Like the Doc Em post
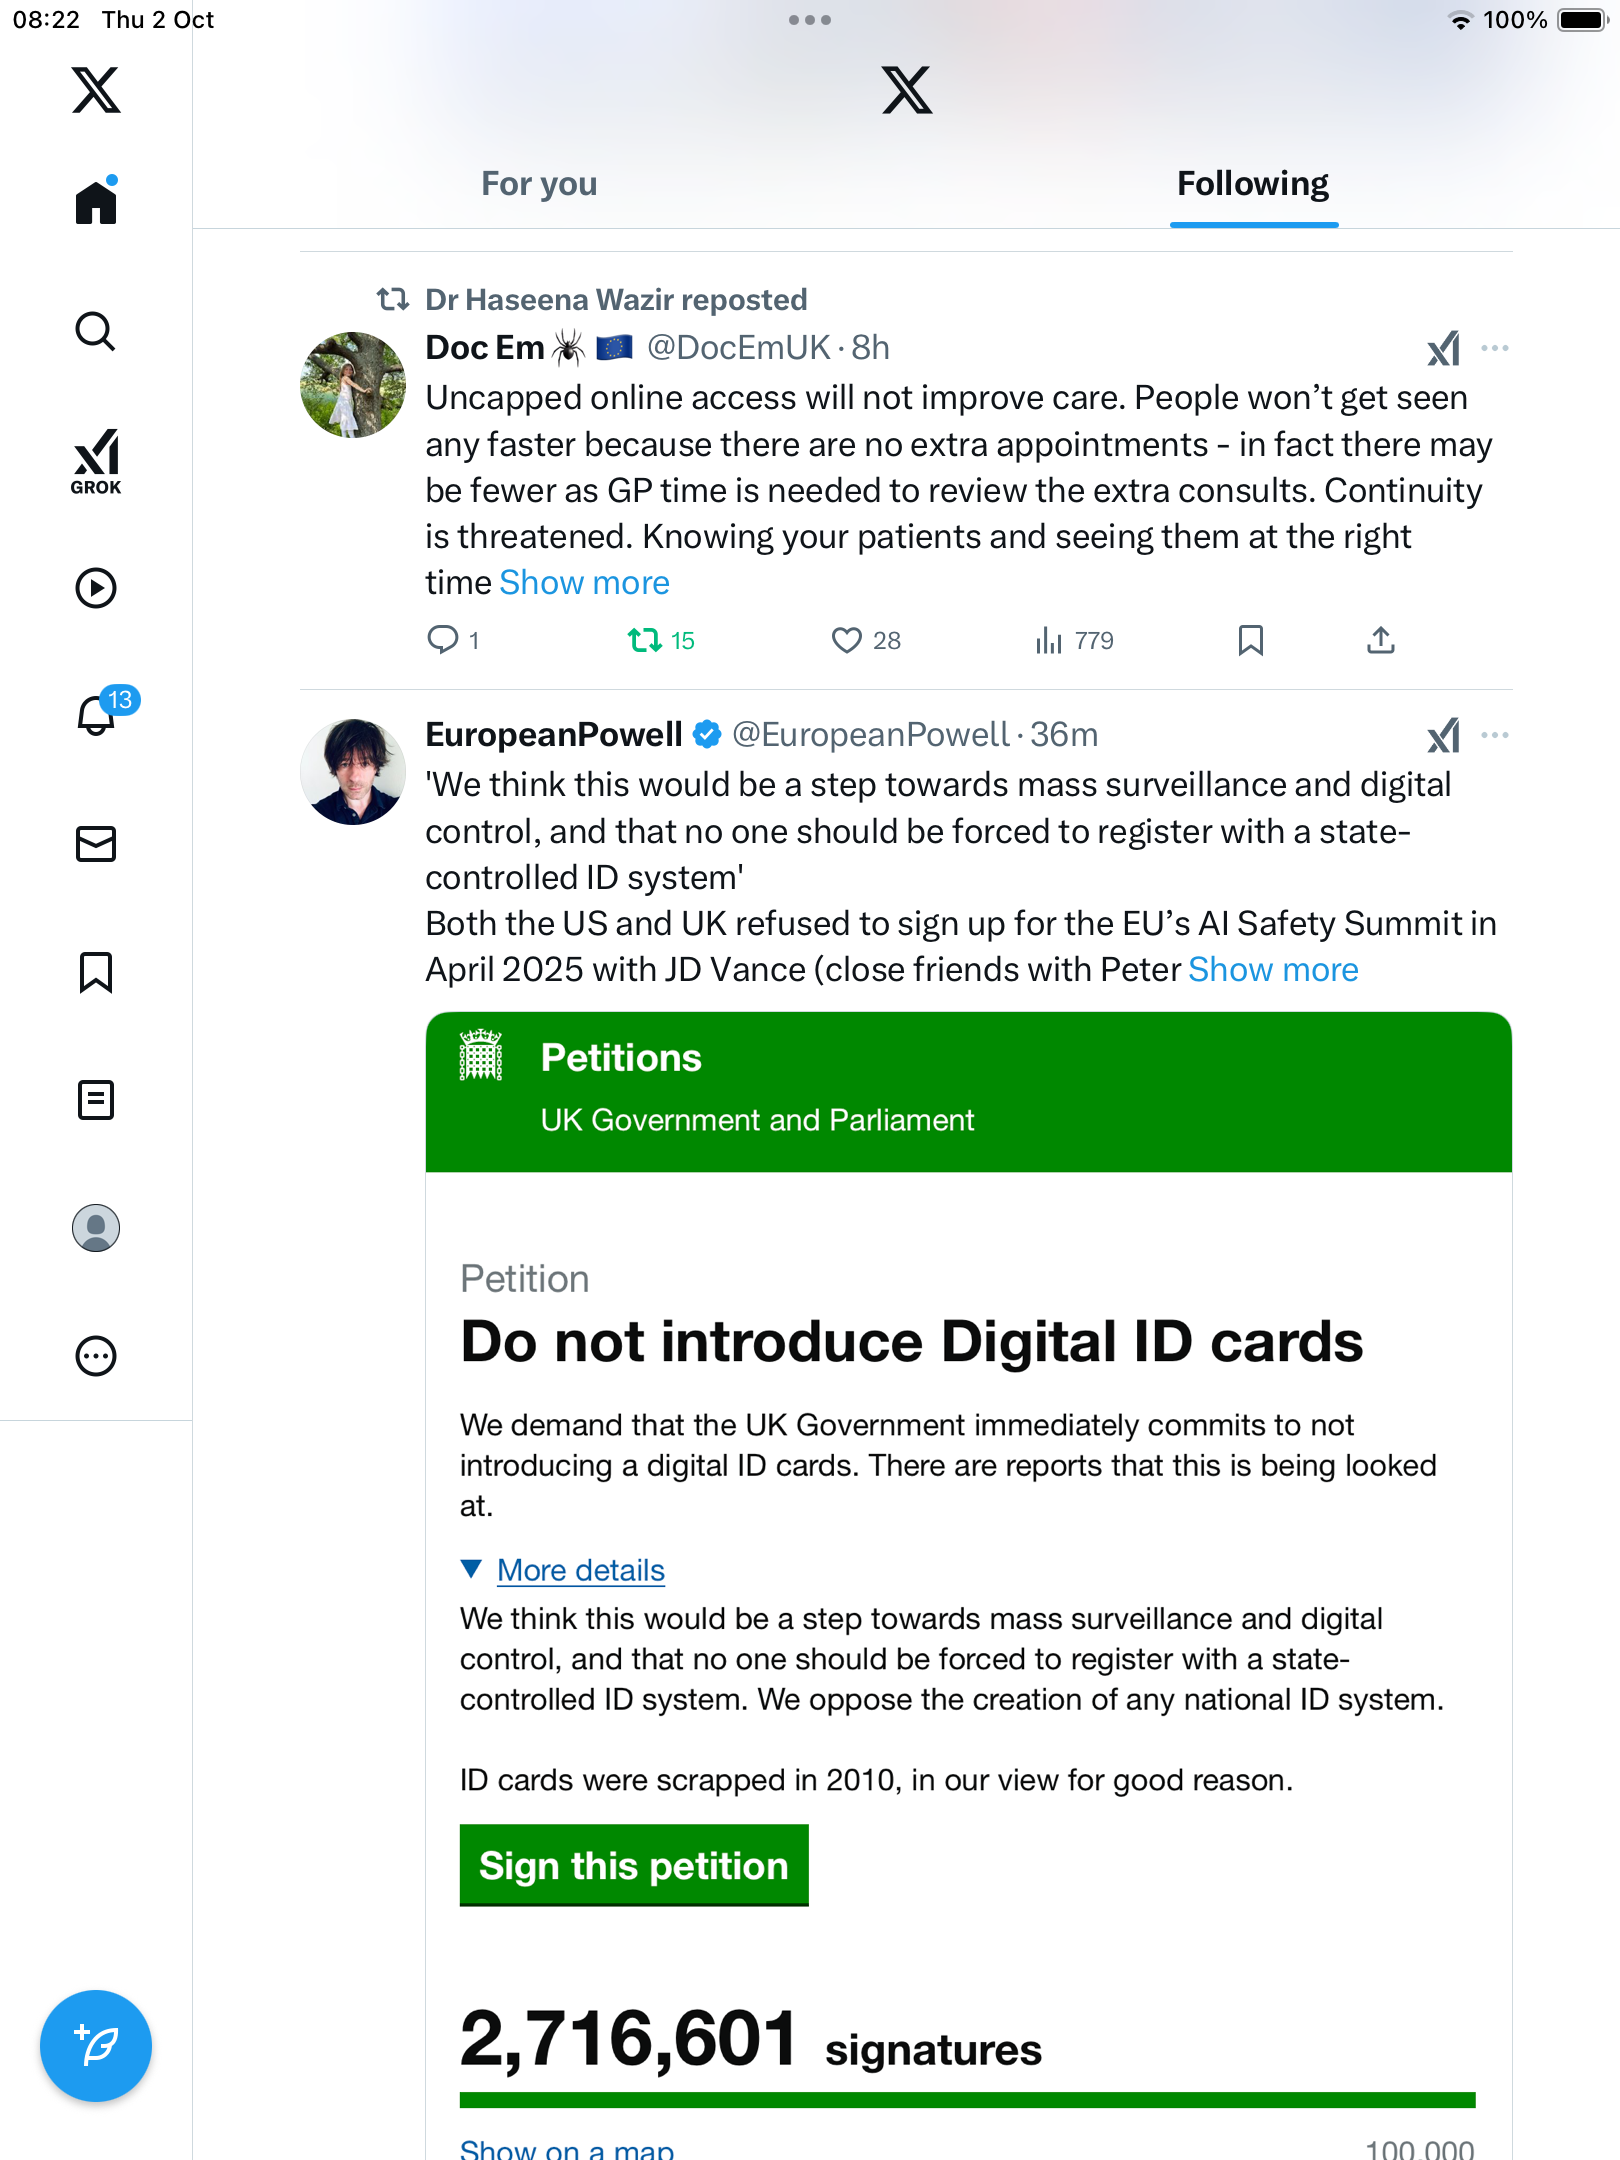This screenshot has width=1620, height=2160. 847,640
